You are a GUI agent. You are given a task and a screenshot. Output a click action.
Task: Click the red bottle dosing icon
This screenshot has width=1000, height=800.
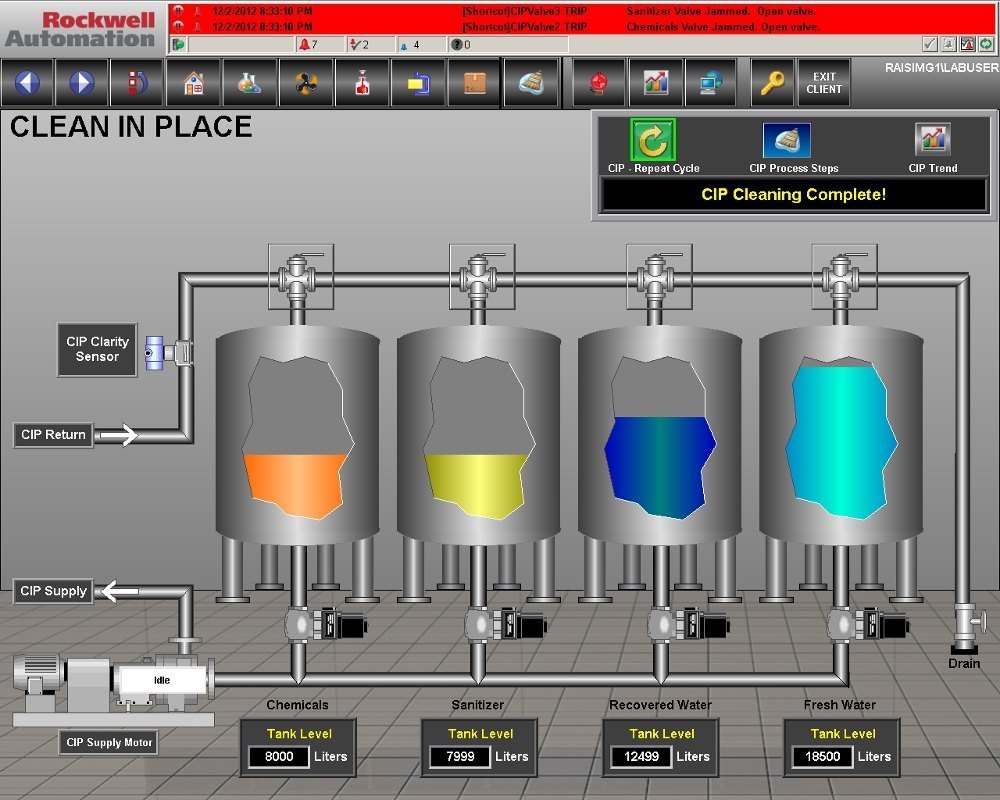362,82
